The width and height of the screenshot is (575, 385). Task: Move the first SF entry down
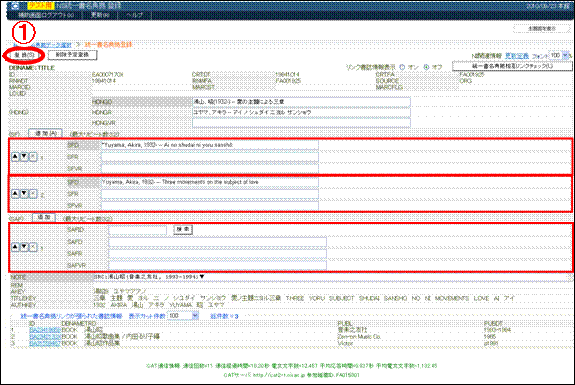(24, 157)
